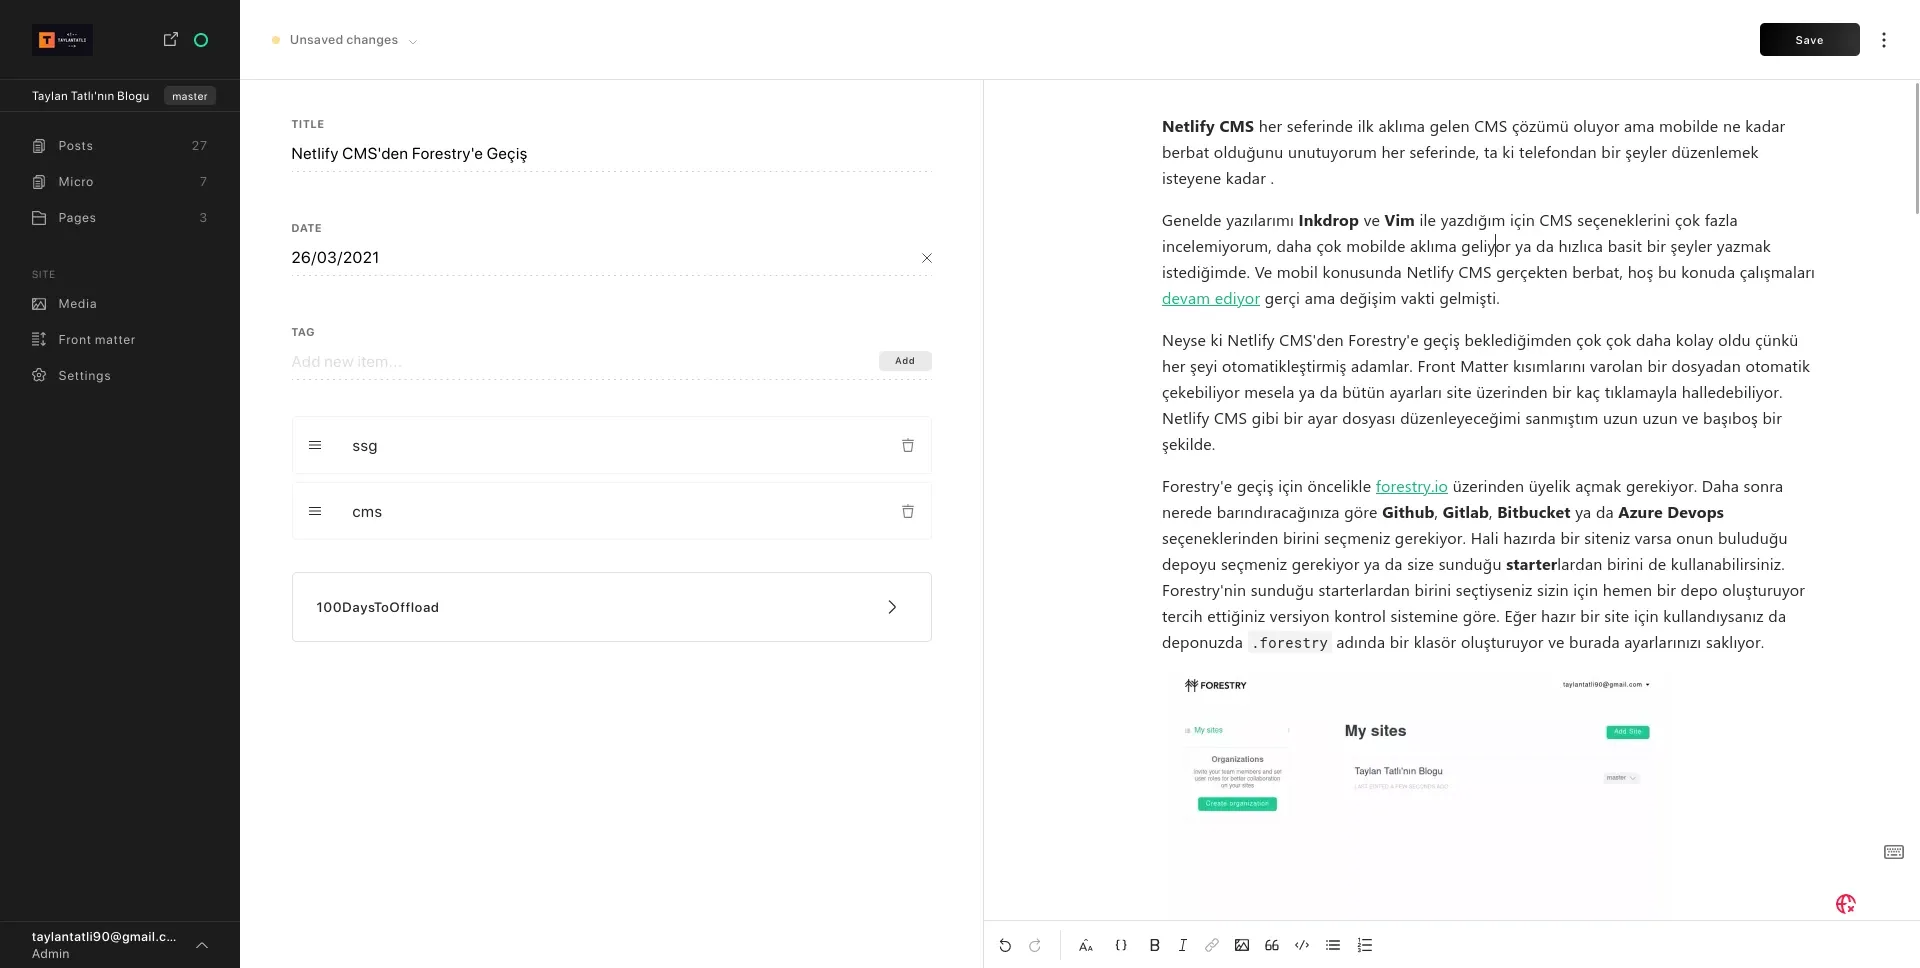Delete the ssg tag

coord(908,446)
